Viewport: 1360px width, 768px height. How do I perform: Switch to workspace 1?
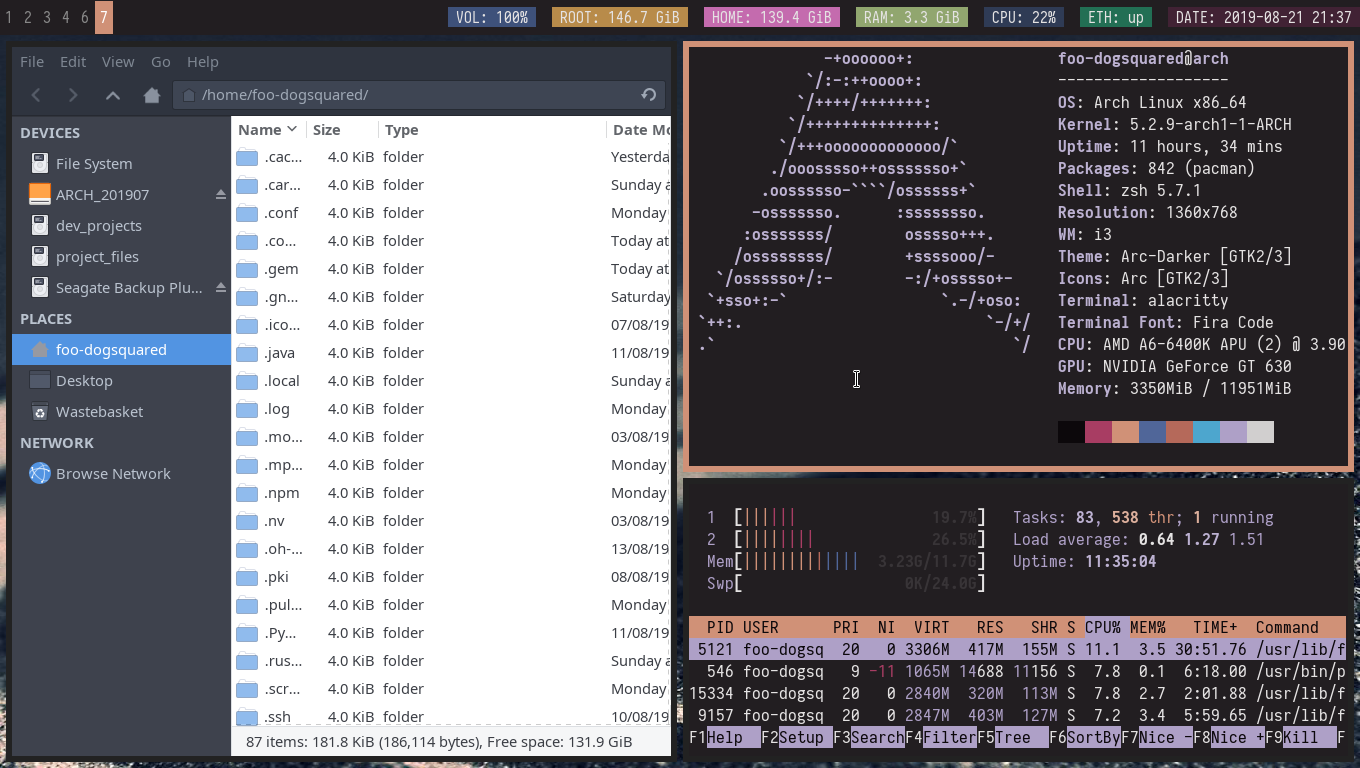click(x=9, y=17)
